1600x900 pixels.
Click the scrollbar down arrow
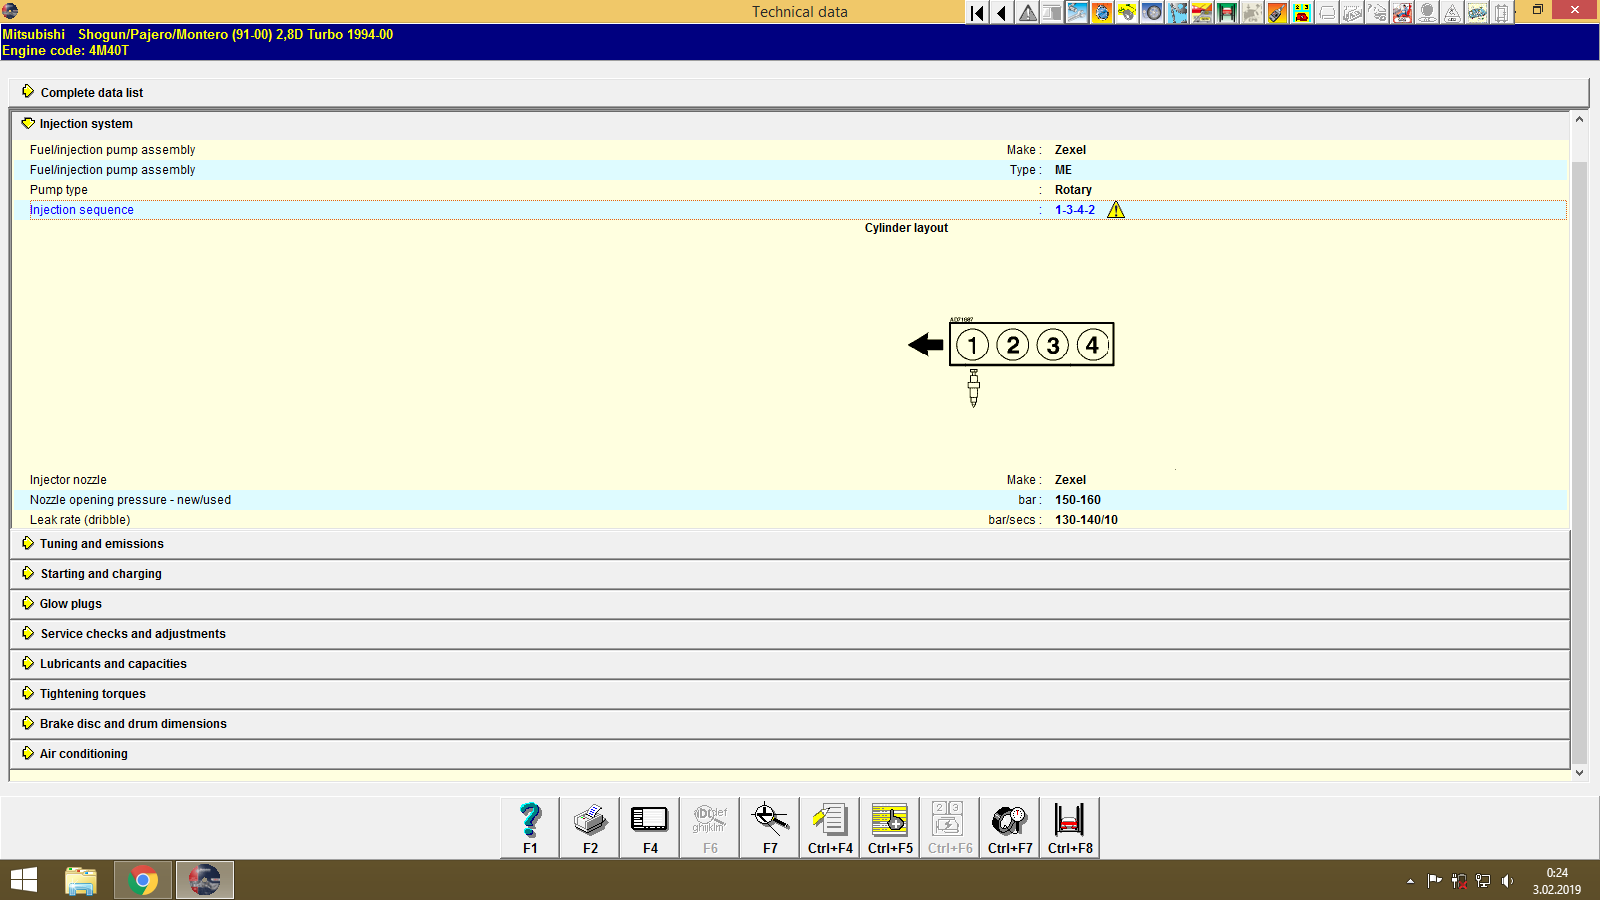[1580, 772]
